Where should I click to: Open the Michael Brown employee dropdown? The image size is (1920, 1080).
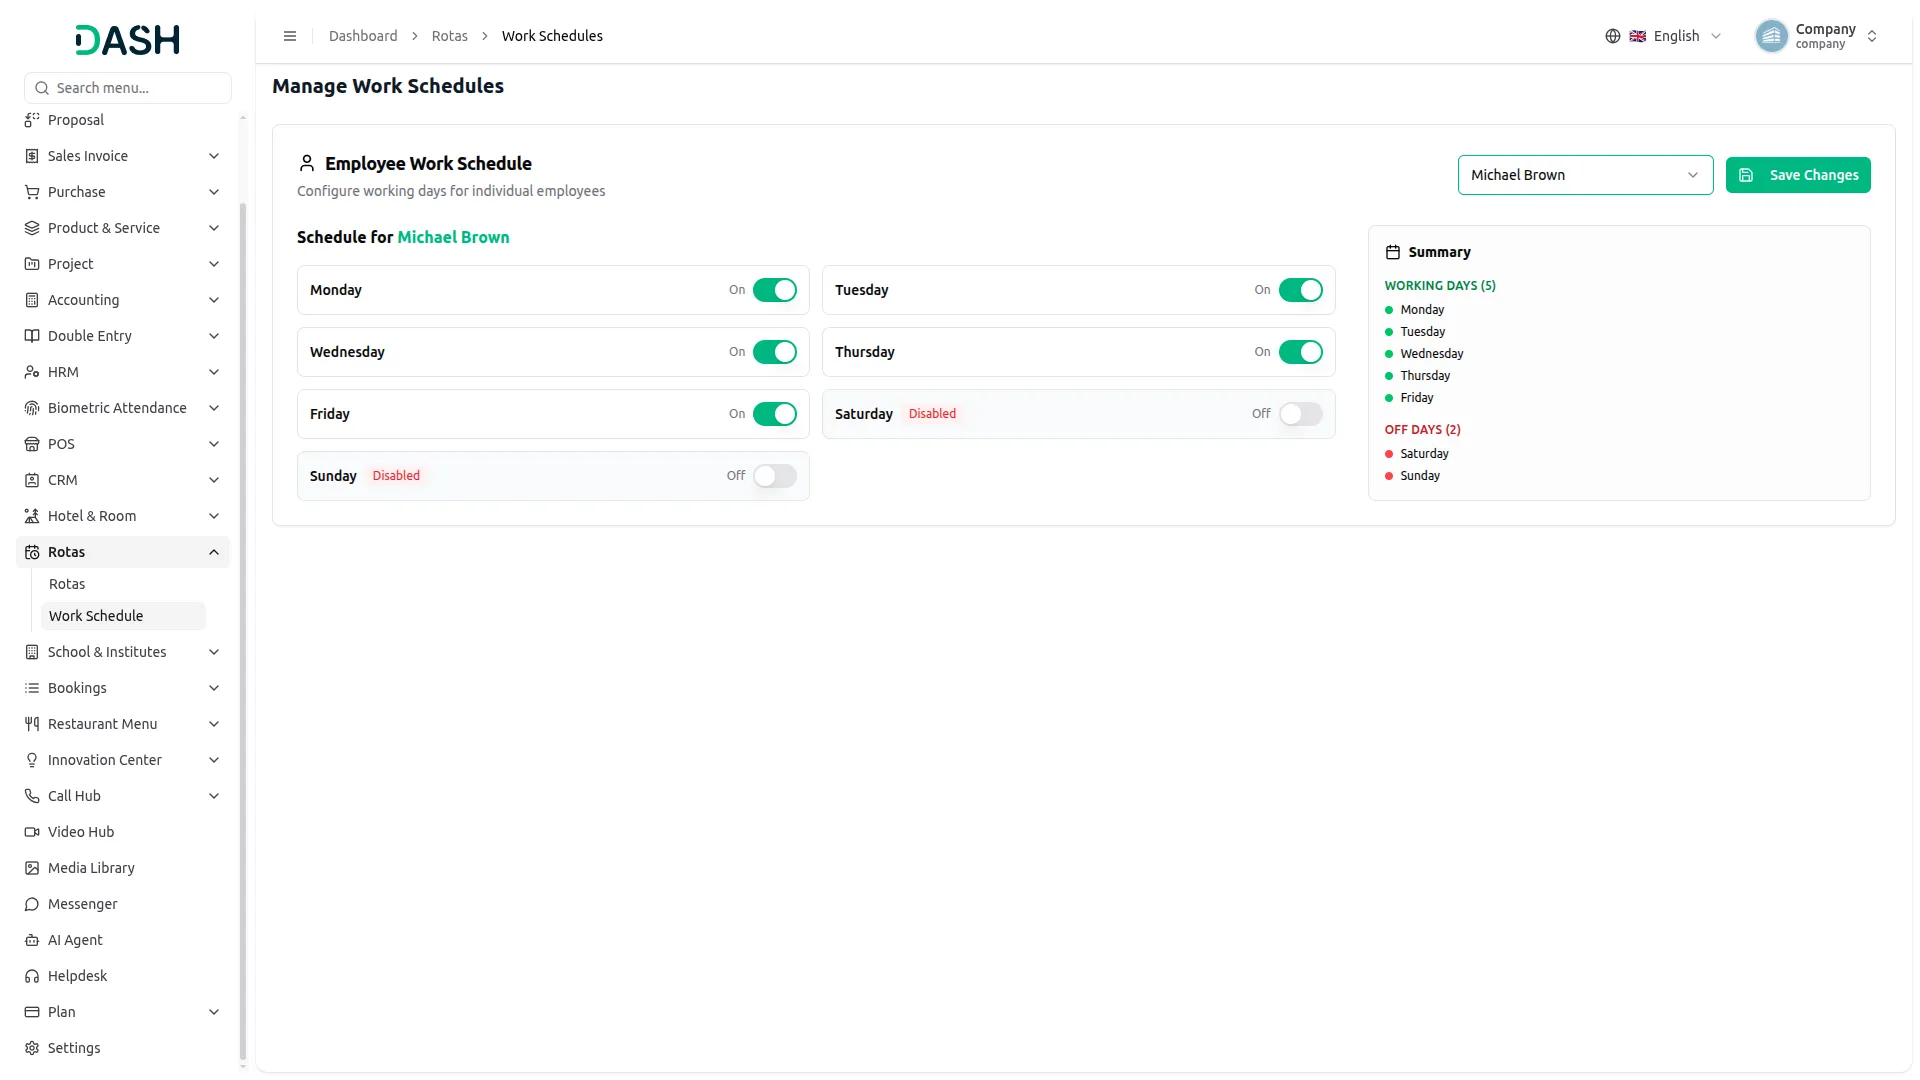(1585, 175)
